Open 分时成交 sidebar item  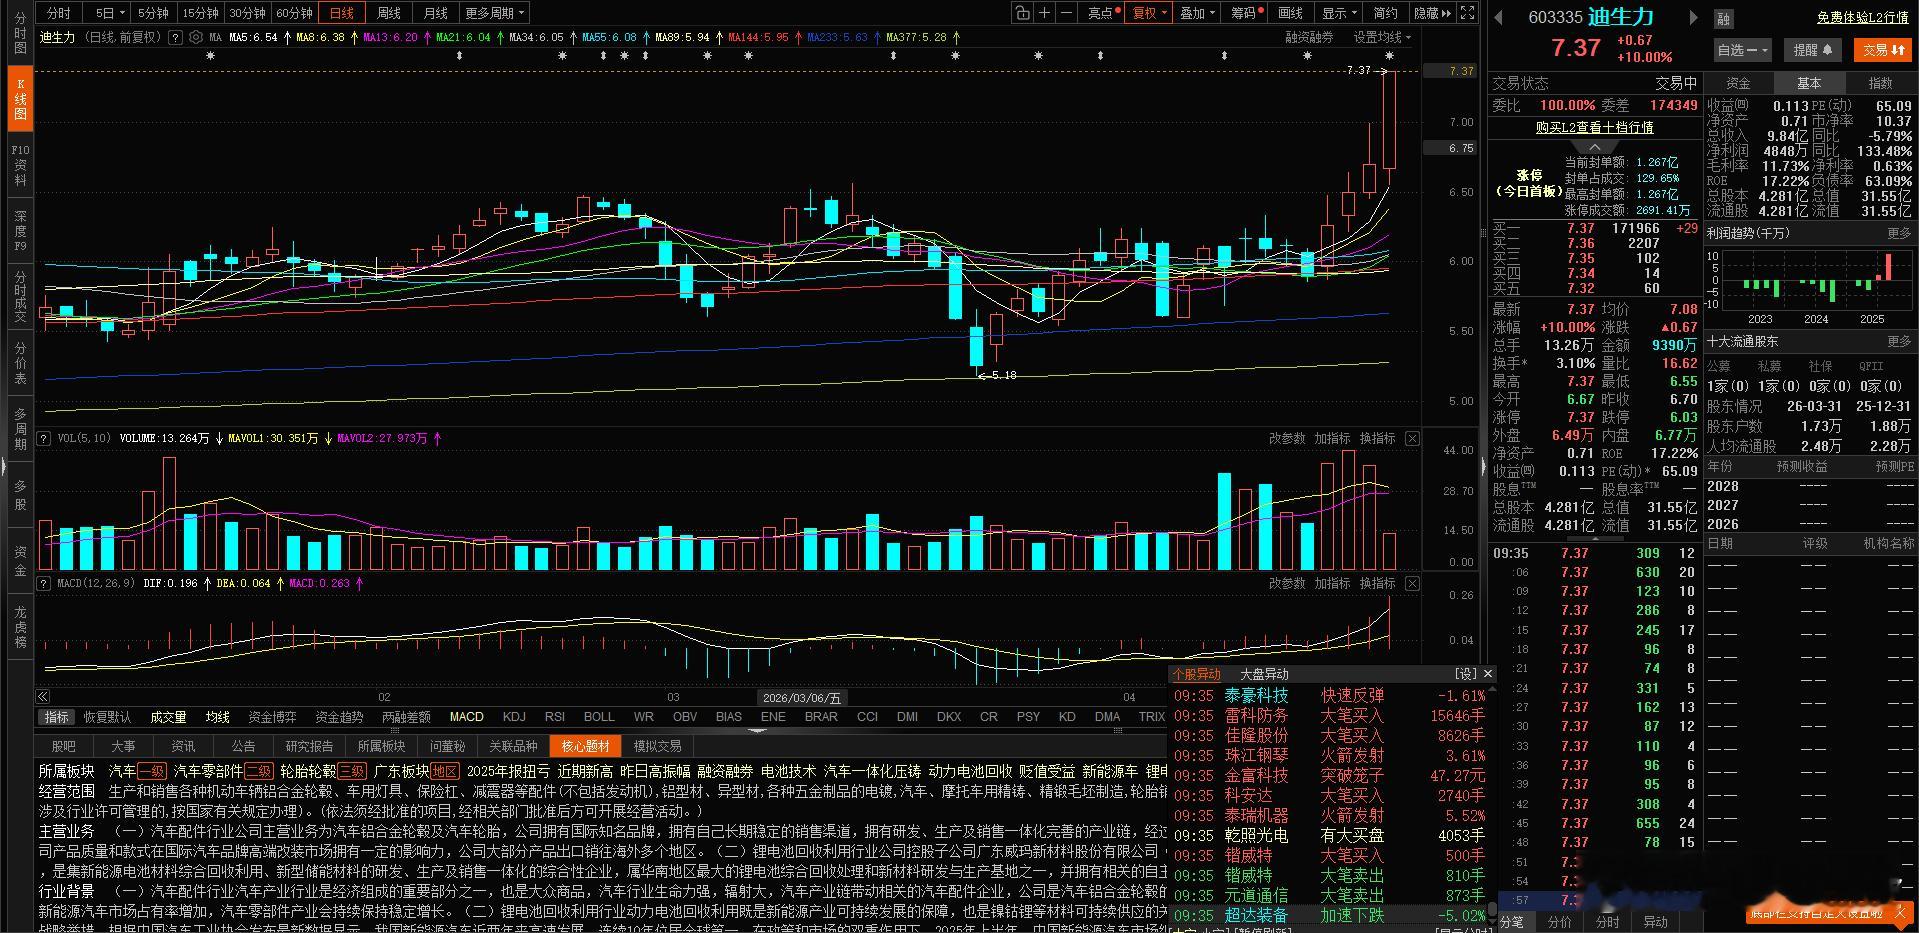point(20,296)
